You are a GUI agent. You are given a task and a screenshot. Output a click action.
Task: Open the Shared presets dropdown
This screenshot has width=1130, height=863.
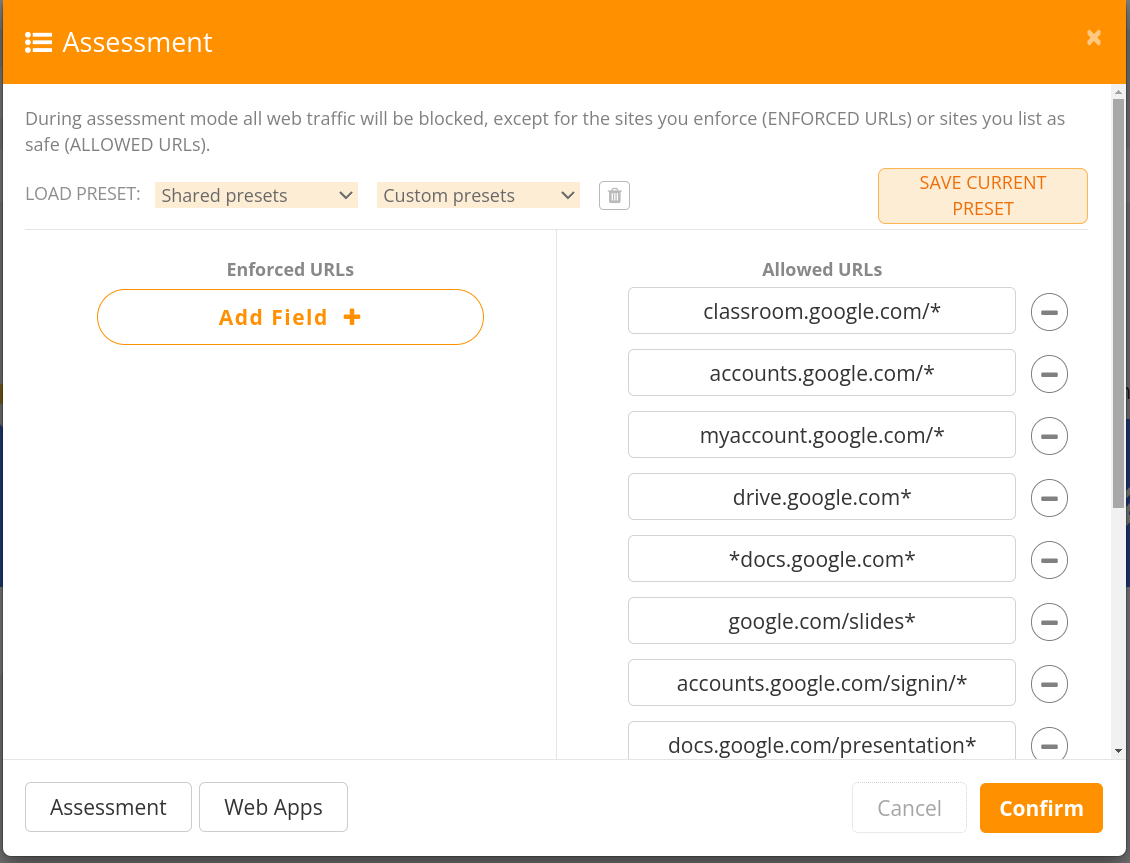point(257,195)
